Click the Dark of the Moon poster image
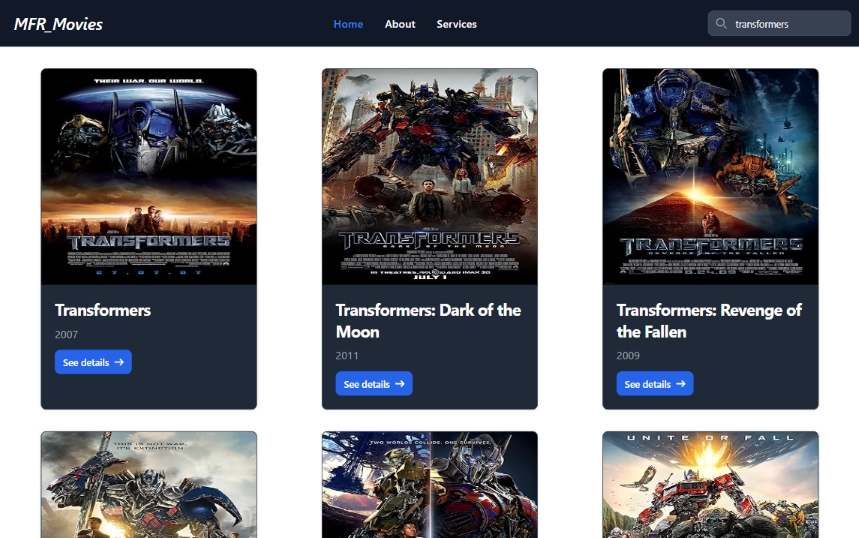The height and width of the screenshot is (538, 859). click(430, 176)
